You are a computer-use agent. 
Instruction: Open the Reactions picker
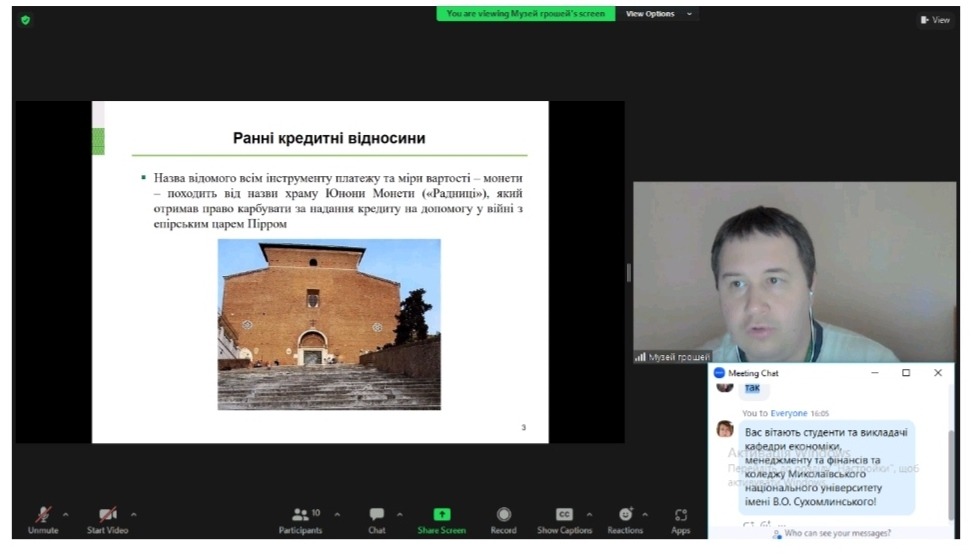(x=625, y=514)
